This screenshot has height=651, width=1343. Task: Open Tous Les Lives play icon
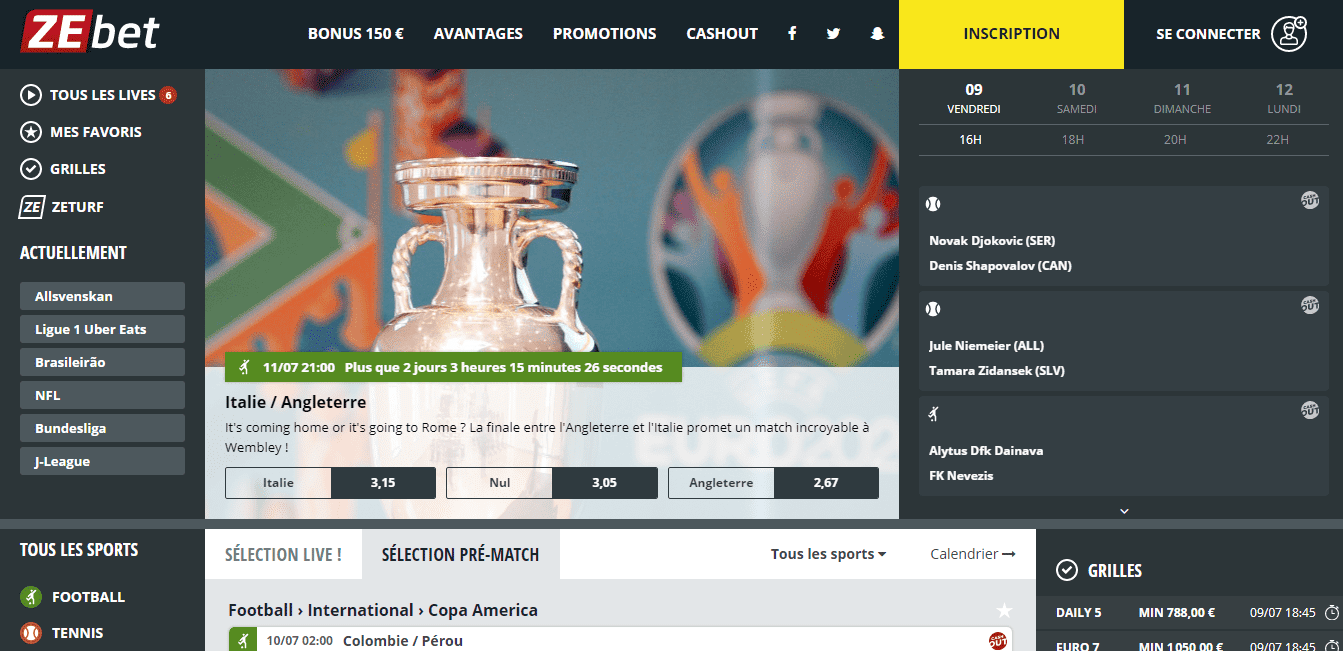click(x=31, y=95)
